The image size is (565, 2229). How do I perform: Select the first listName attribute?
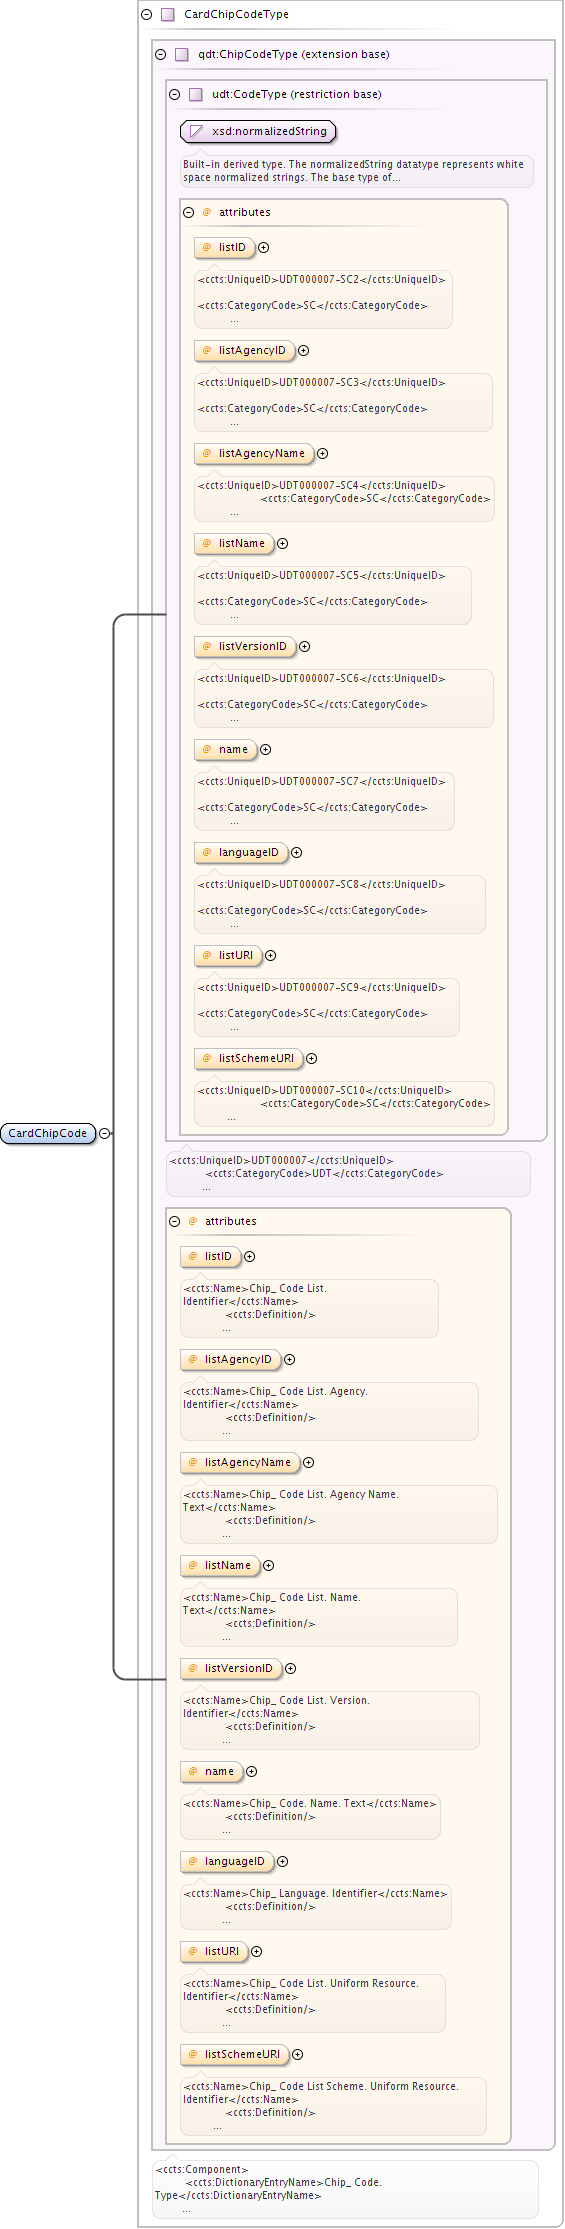(x=234, y=544)
